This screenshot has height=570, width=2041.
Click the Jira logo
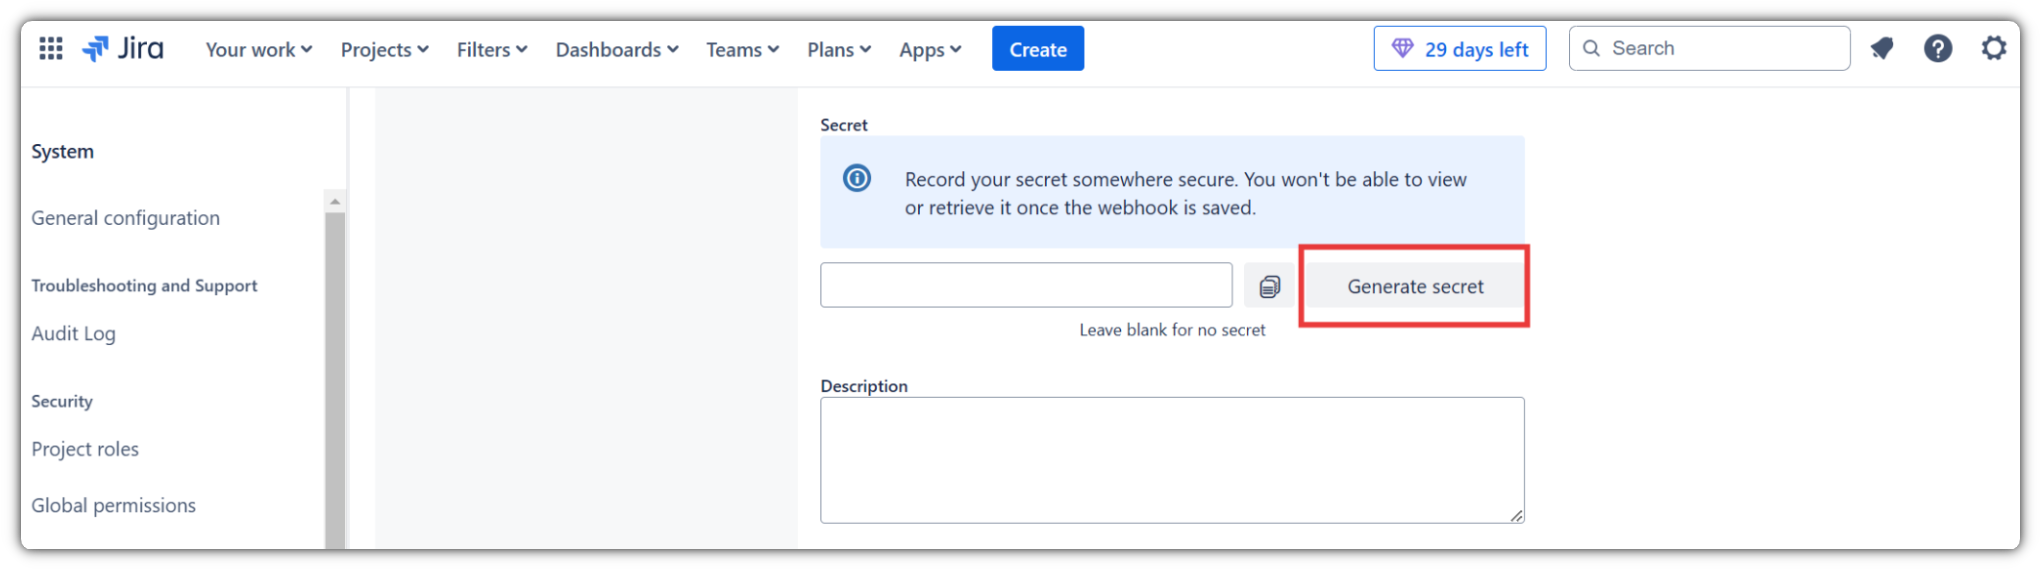point(123,48)
